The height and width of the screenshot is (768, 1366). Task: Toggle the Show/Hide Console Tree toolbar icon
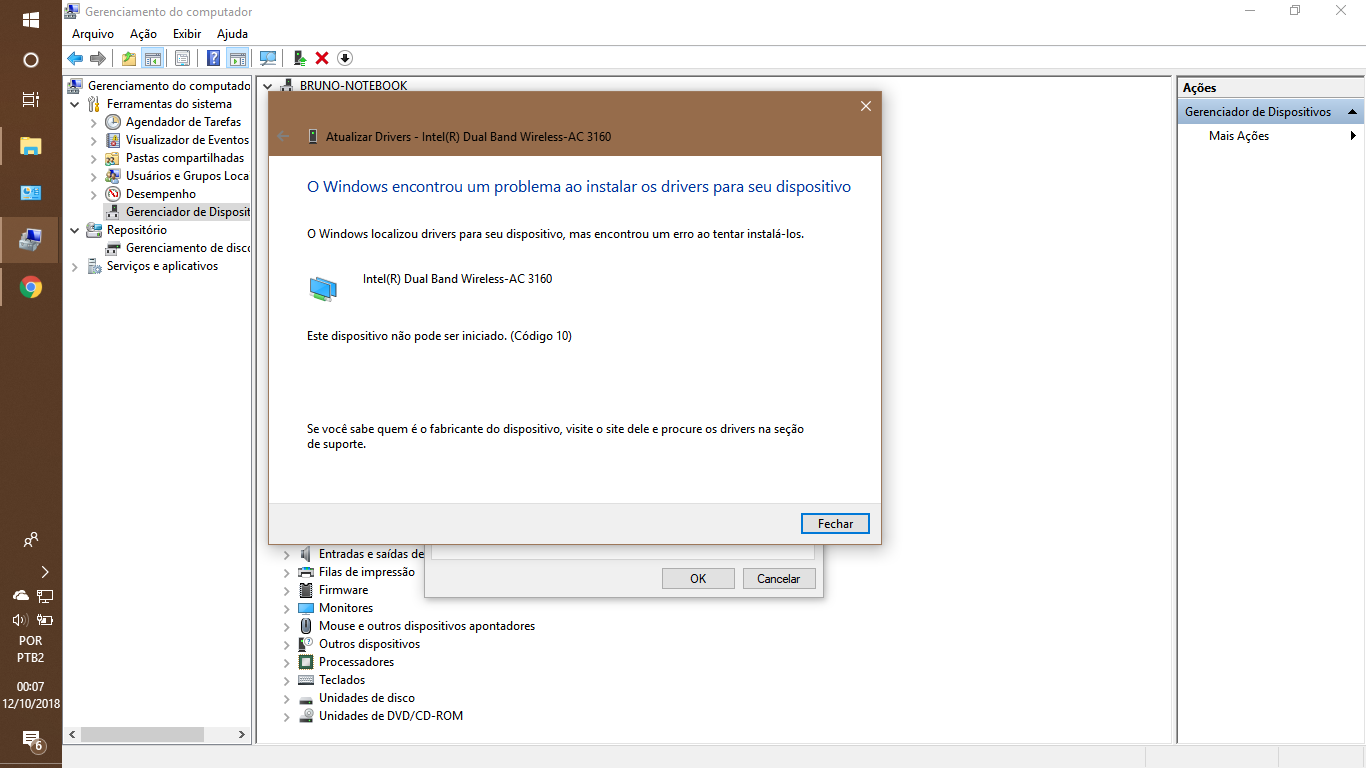tap(152, 58)
